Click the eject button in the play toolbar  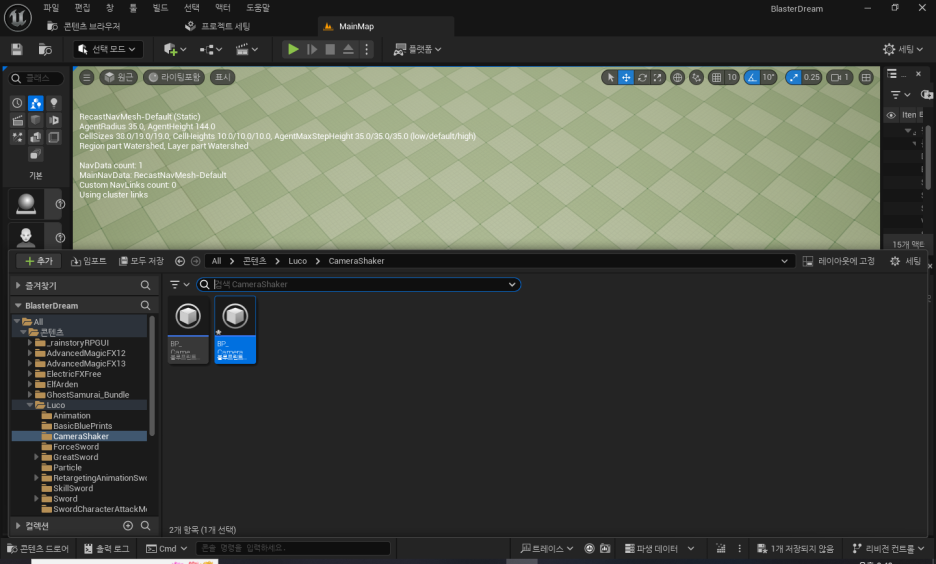coord(348,49)
